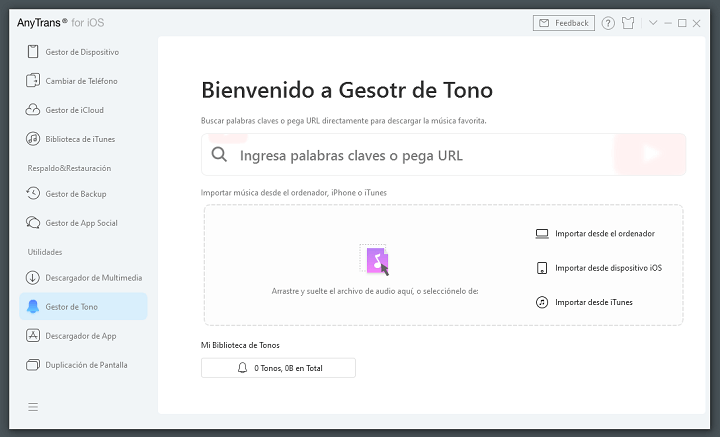This screenshot has width=720, height=437.
Task: Open Descargador de App label
Action: tap(81, 336)
